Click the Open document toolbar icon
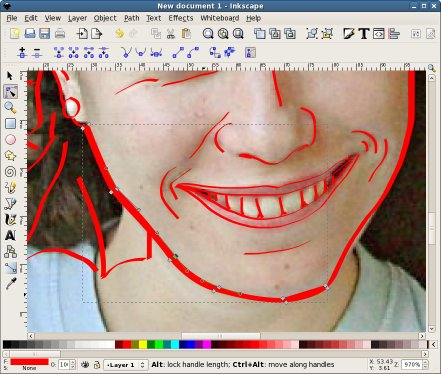The height and width of the screenshot is (374, 441). pyautogui.click(x=30, y=34)
